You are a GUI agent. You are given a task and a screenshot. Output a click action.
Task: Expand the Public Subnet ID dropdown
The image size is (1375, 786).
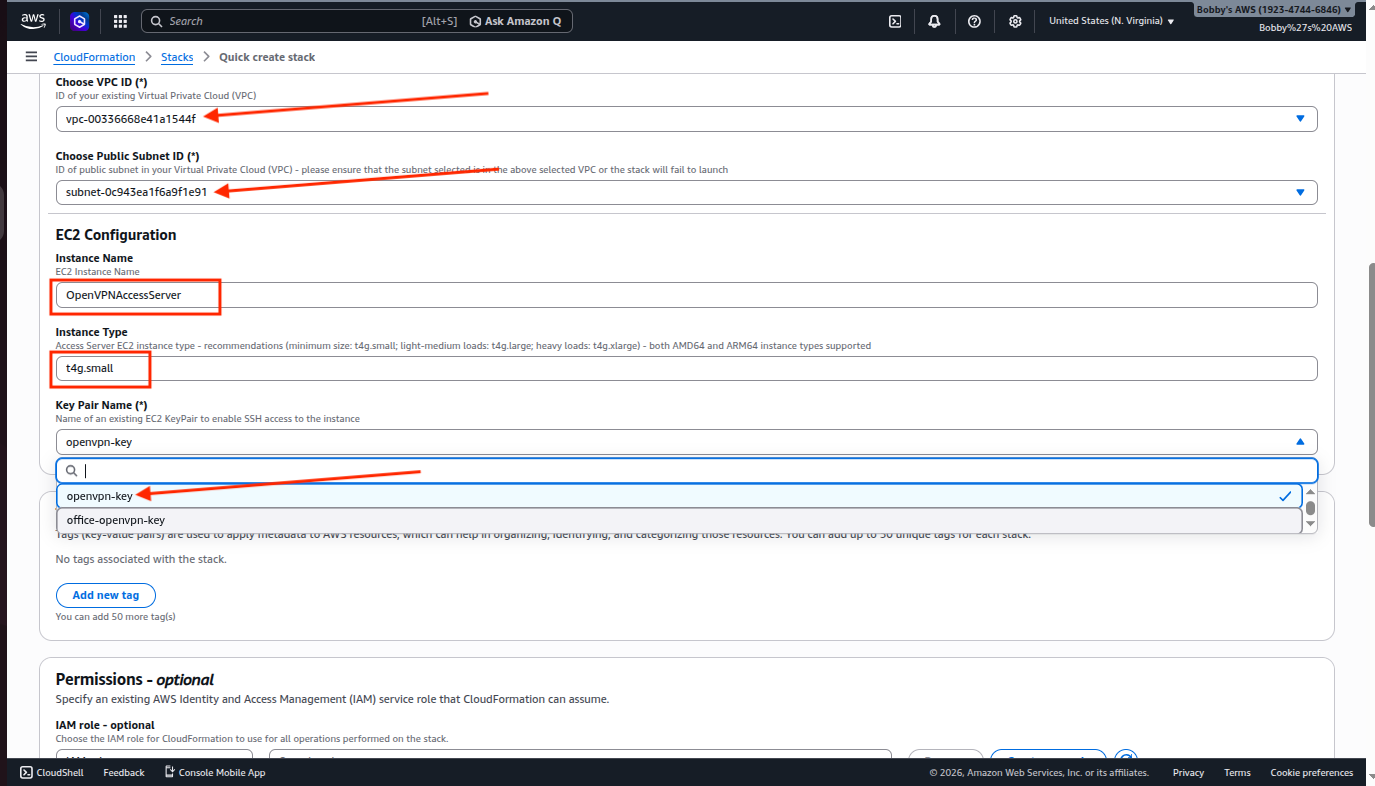coord(686,192)
